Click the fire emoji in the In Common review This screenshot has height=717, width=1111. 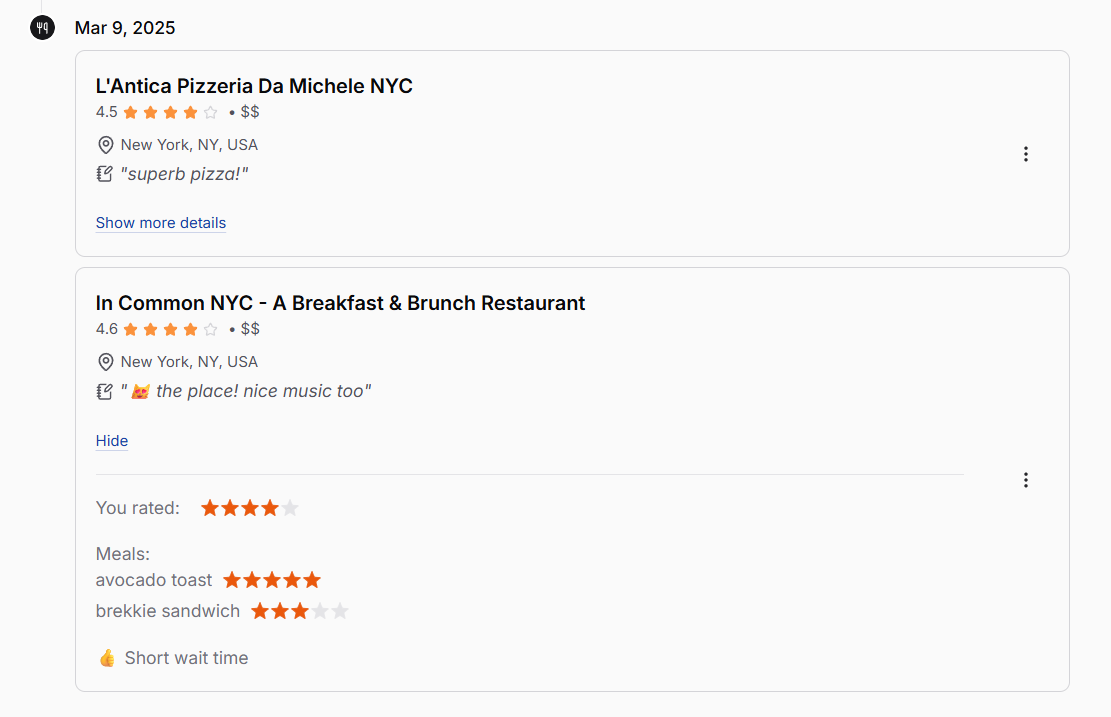[x=138, y=390]
